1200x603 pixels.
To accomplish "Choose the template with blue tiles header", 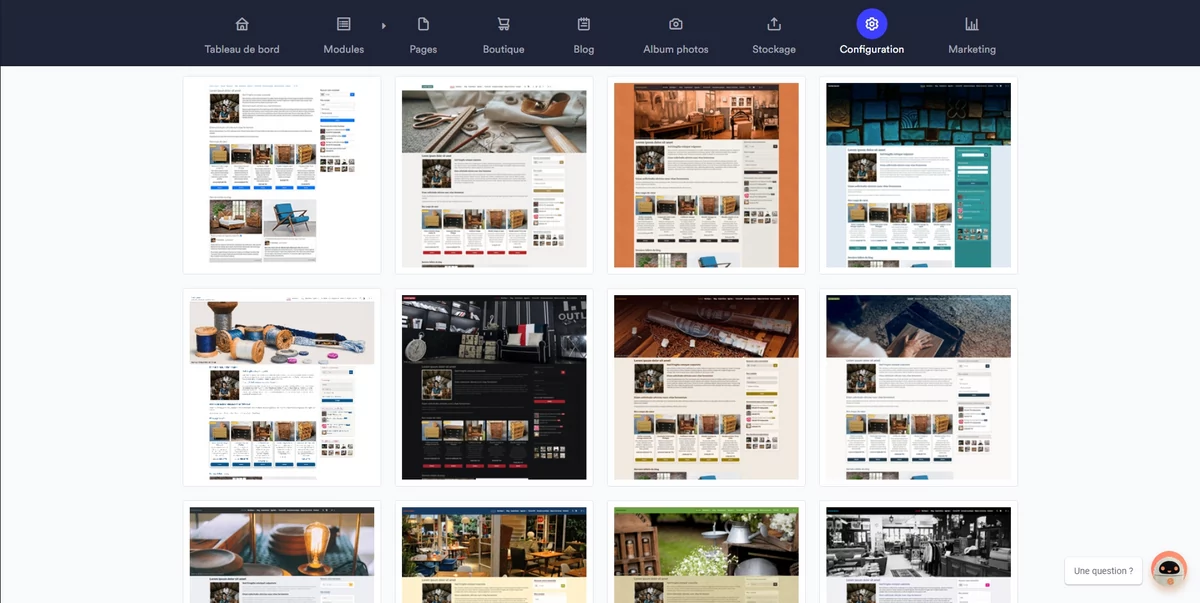I will [918, 175].
